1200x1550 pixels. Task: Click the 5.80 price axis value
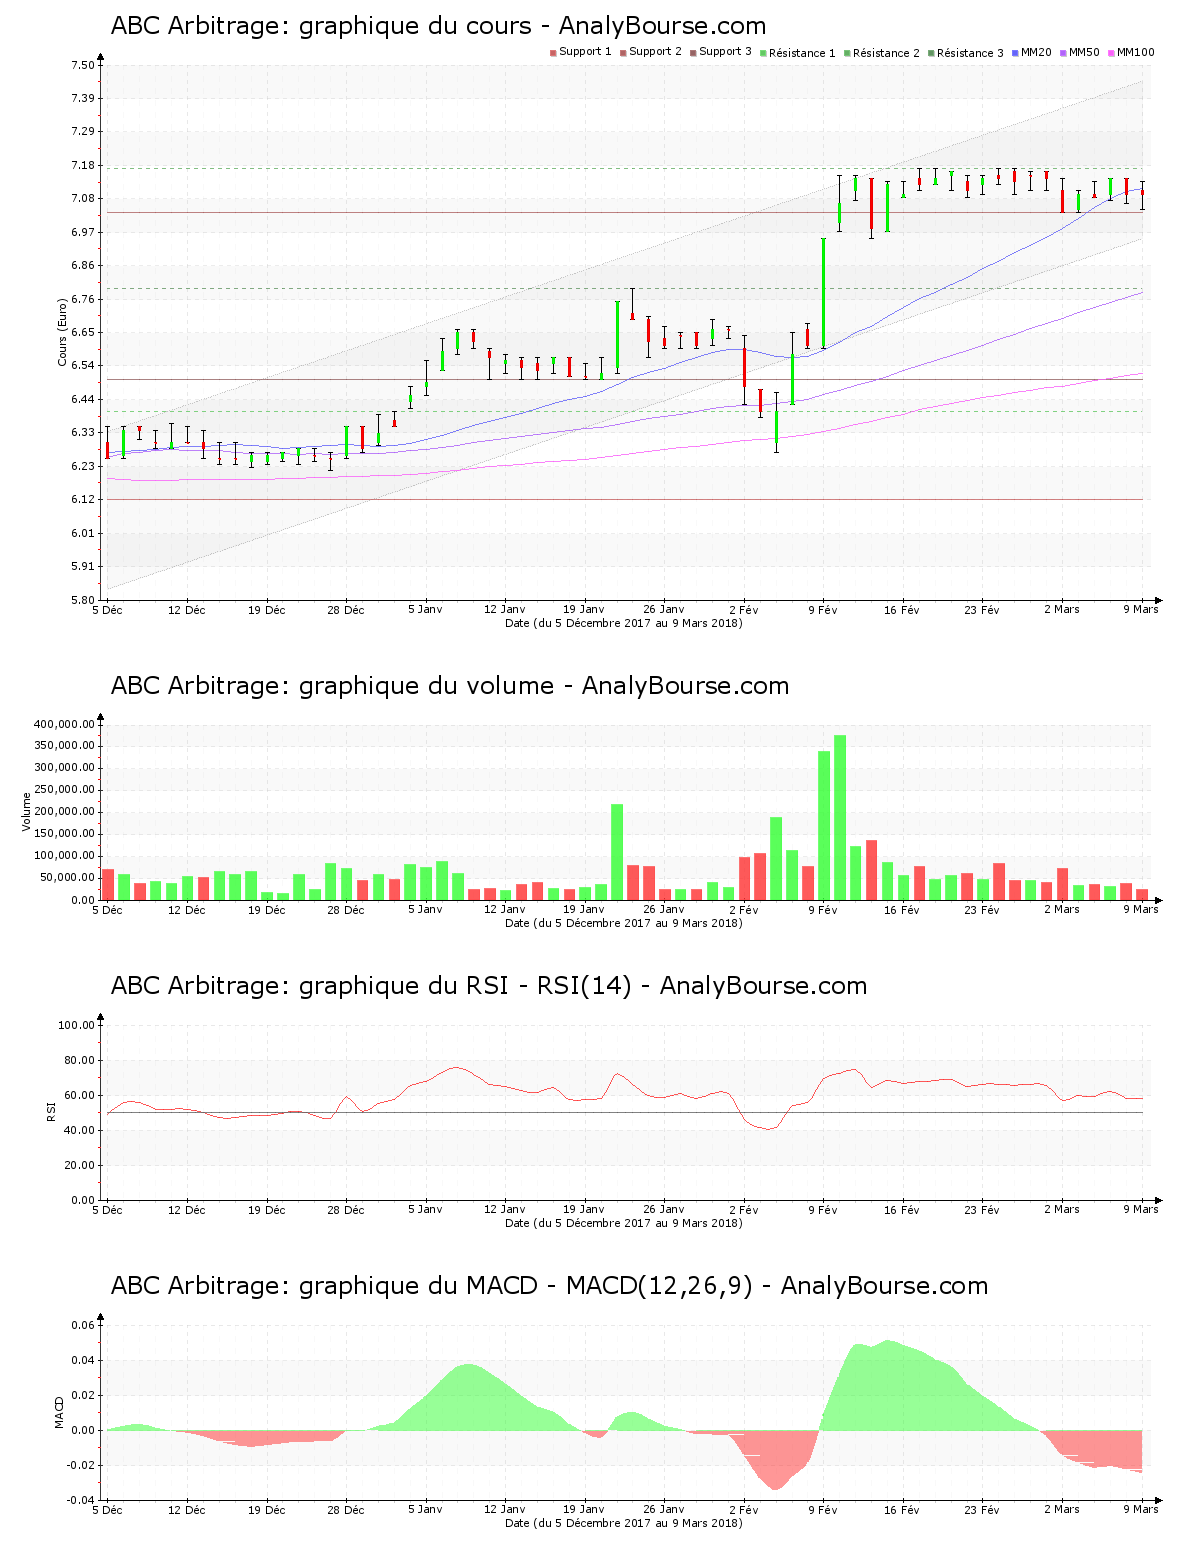pos(83,600)
